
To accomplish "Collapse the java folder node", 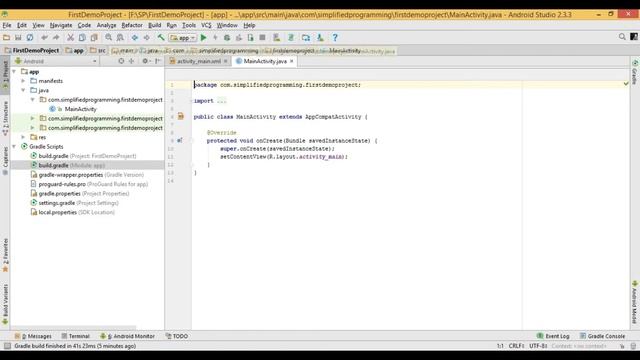I will tap(24, 90).
